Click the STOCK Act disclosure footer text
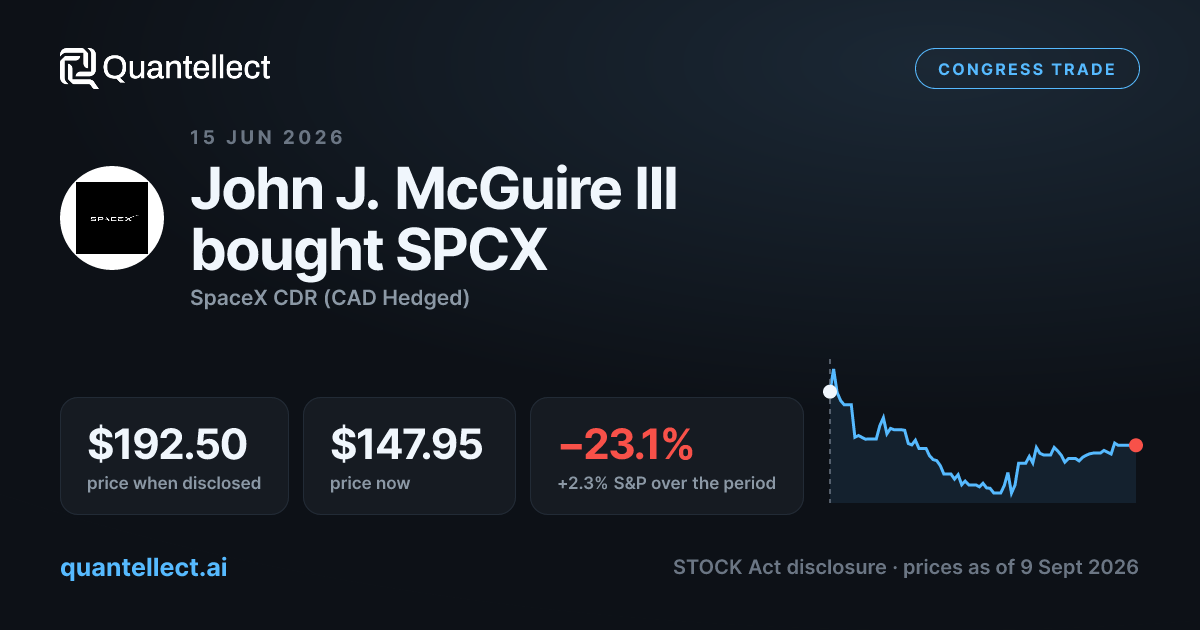This screenshot has width=1200, height=630. click(x=779, y=567)
